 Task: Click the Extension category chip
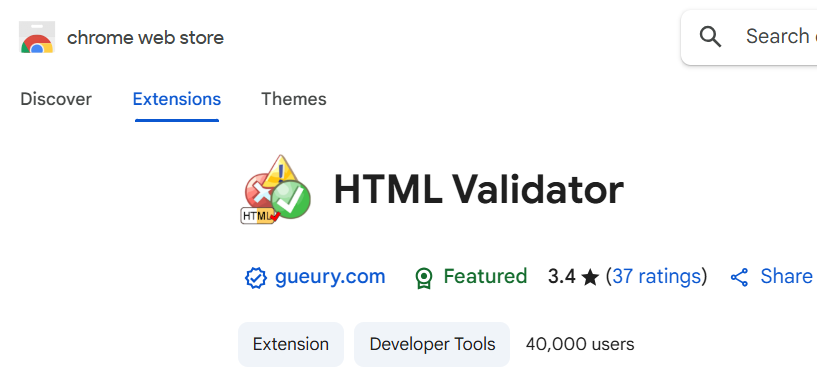(291, 344)
